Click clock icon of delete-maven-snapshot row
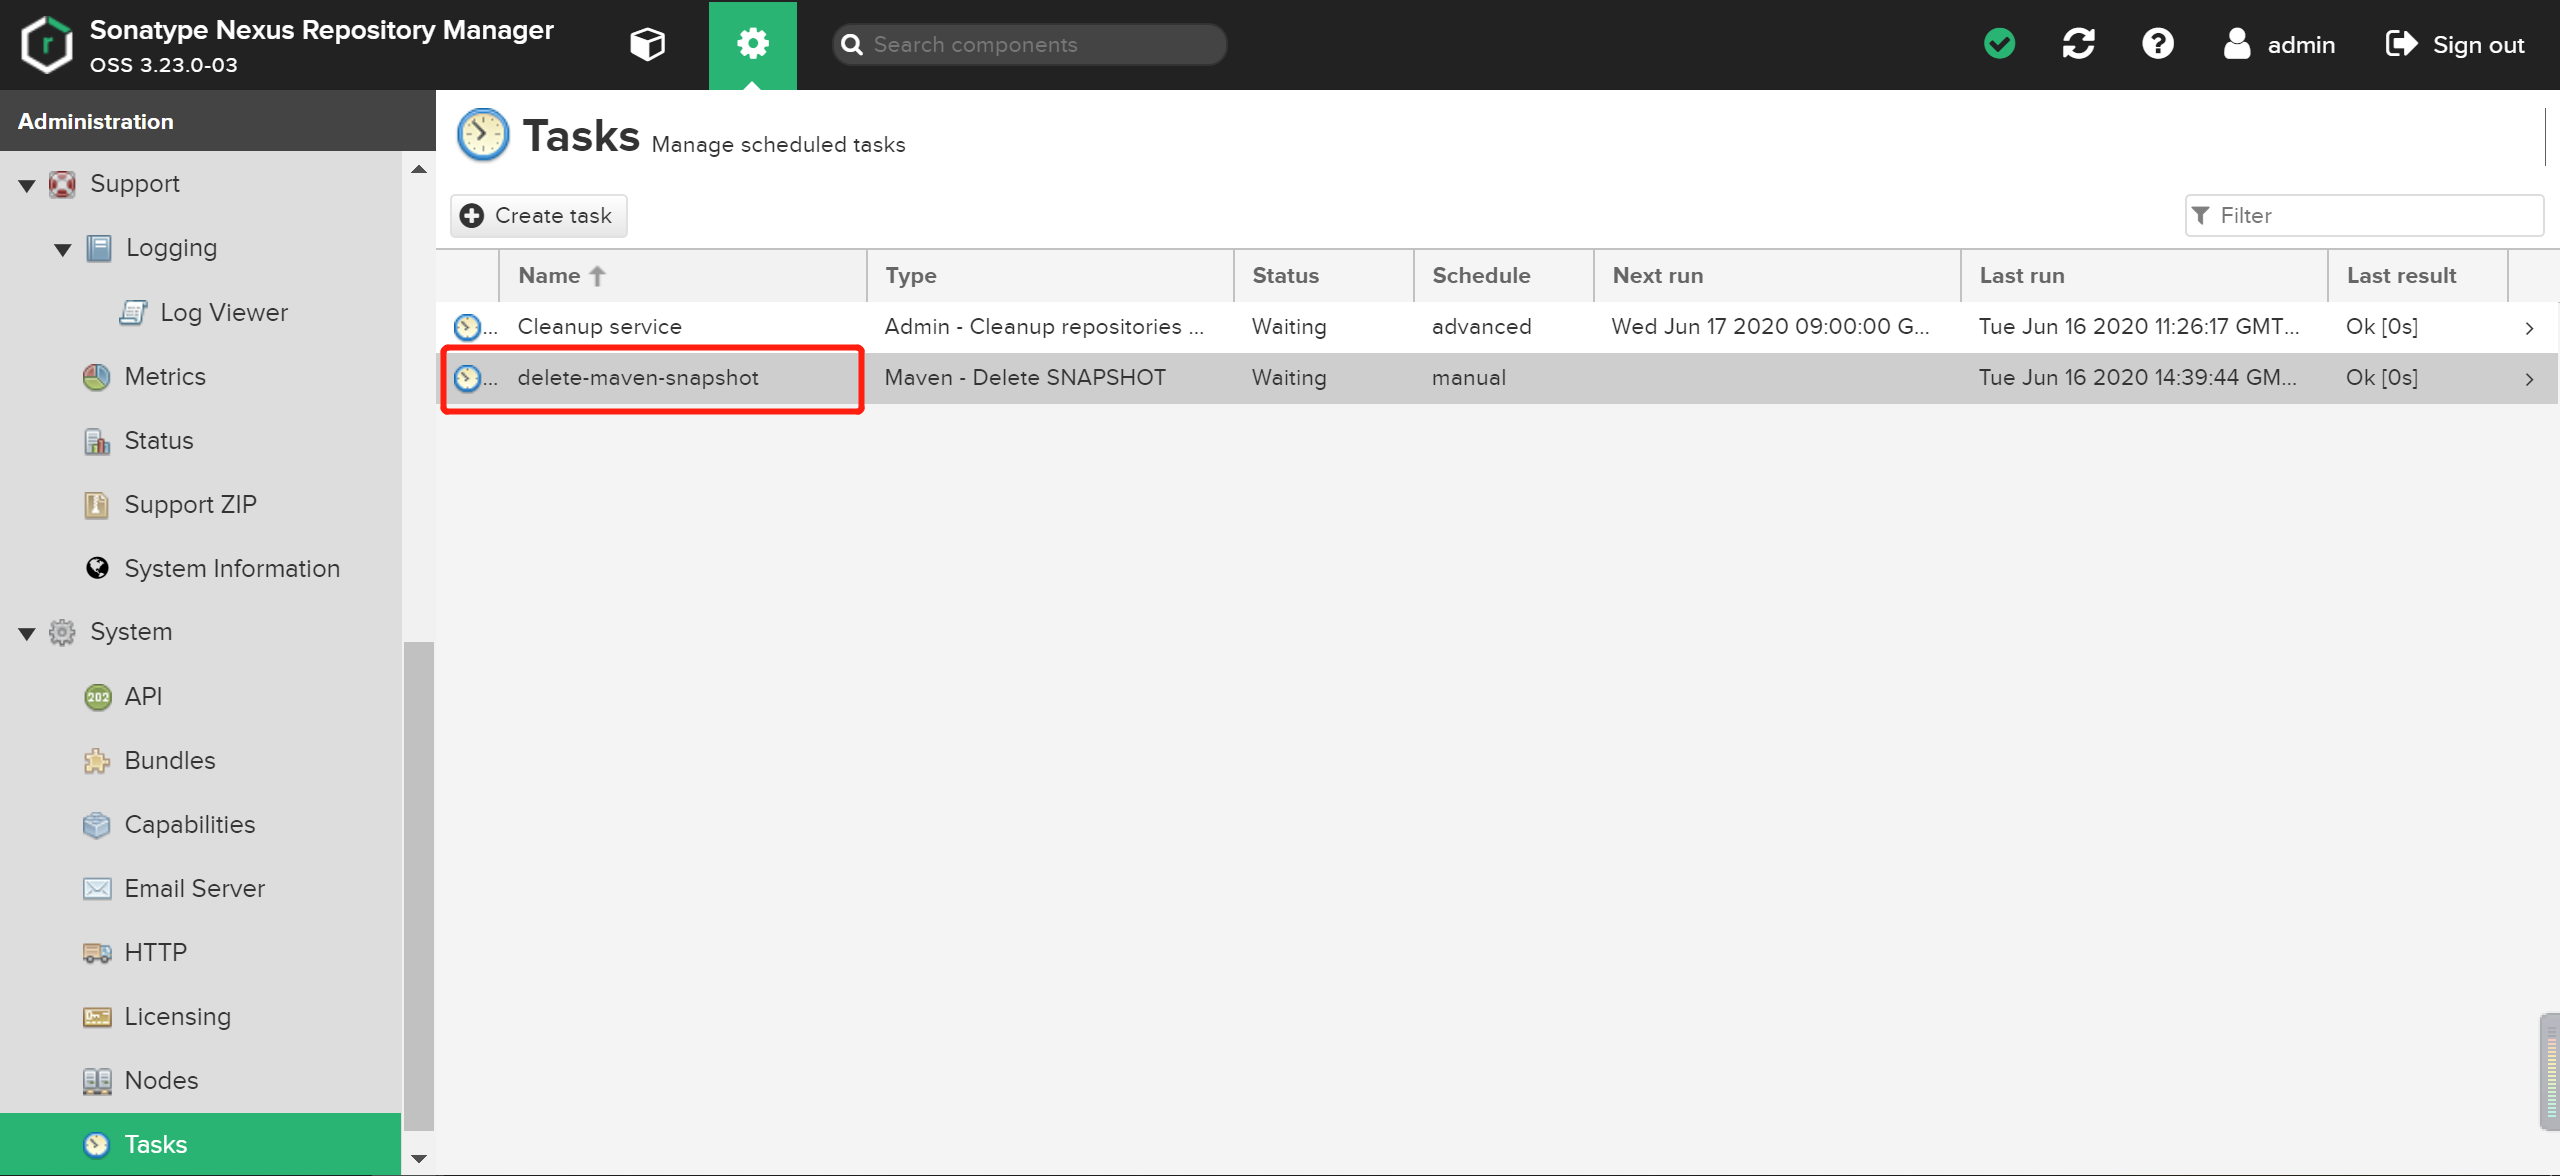The height and width of the screenshot is (1176, 2560). pyautogui.click(x=467, y=378)
